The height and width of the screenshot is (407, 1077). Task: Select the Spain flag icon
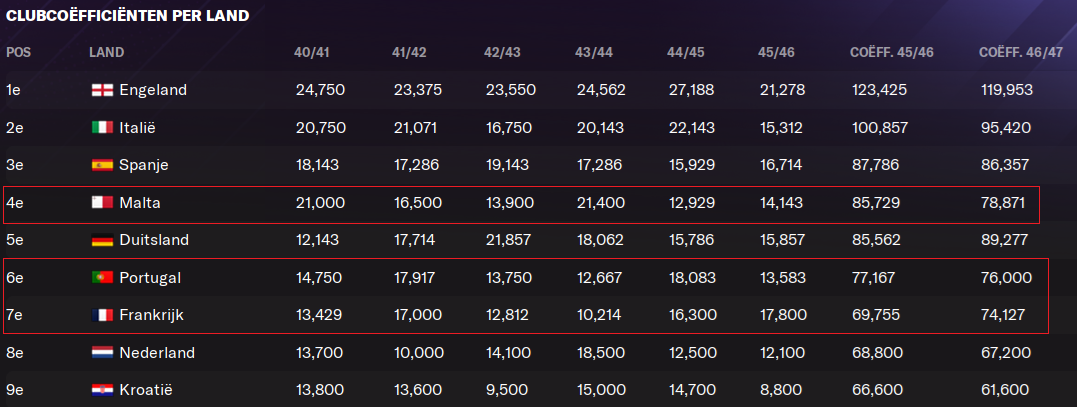point(102,165)
